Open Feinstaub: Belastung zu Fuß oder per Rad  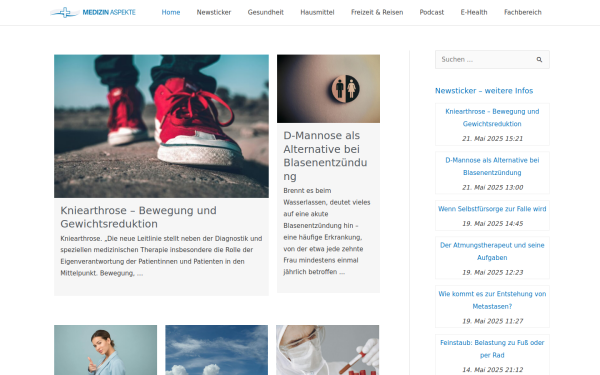[x=492, y=349]
